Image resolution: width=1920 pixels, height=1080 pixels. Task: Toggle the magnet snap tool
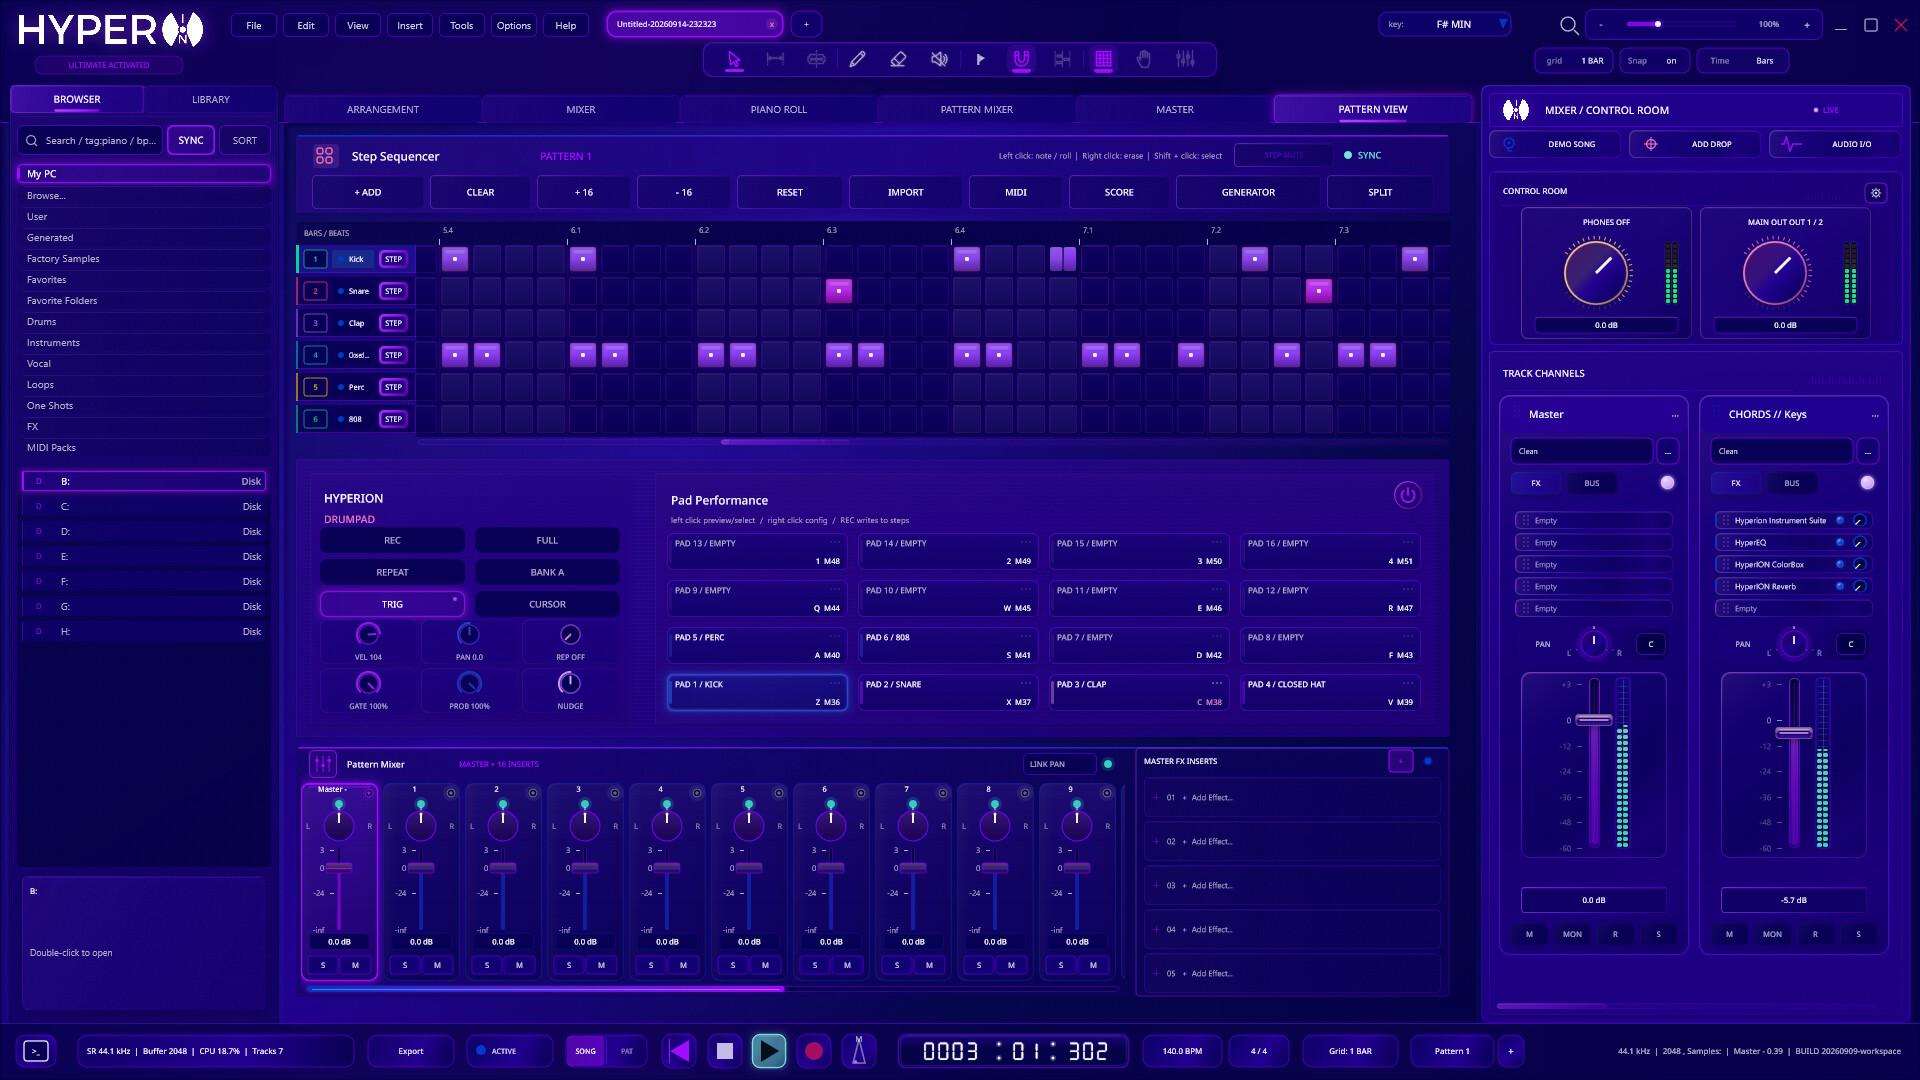pyautogui.click(x=1021, y=59)
